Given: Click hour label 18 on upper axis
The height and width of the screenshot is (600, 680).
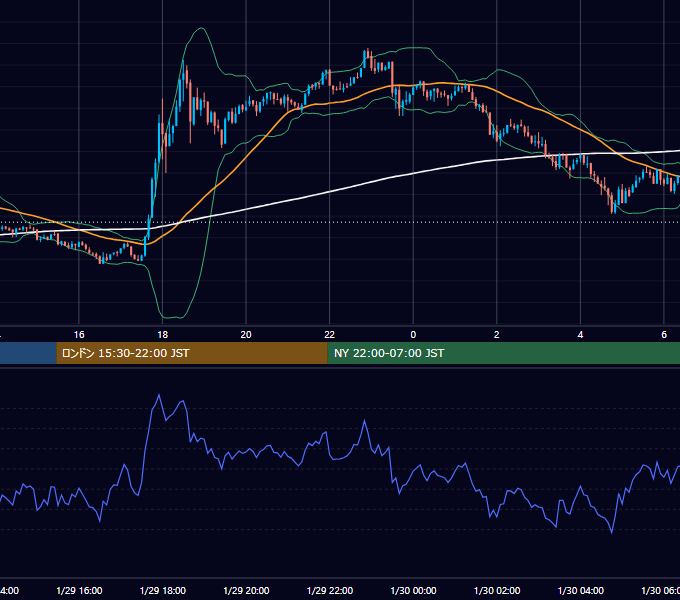Looking at the screenshot, I should [x=163, y=335].
